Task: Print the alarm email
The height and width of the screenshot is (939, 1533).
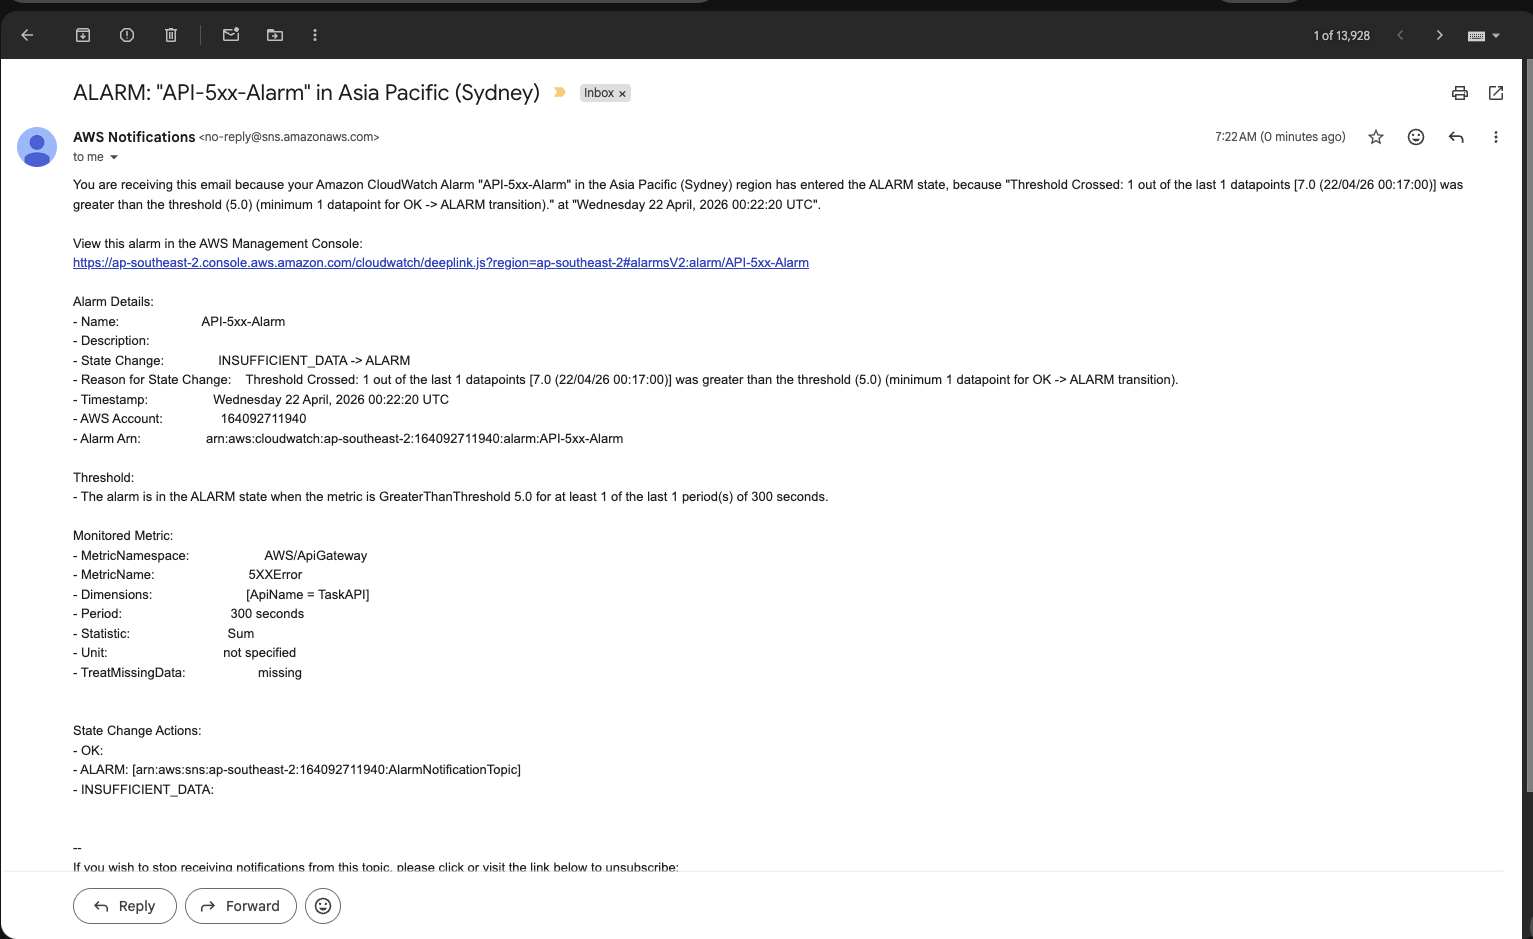Action: 1459,92
